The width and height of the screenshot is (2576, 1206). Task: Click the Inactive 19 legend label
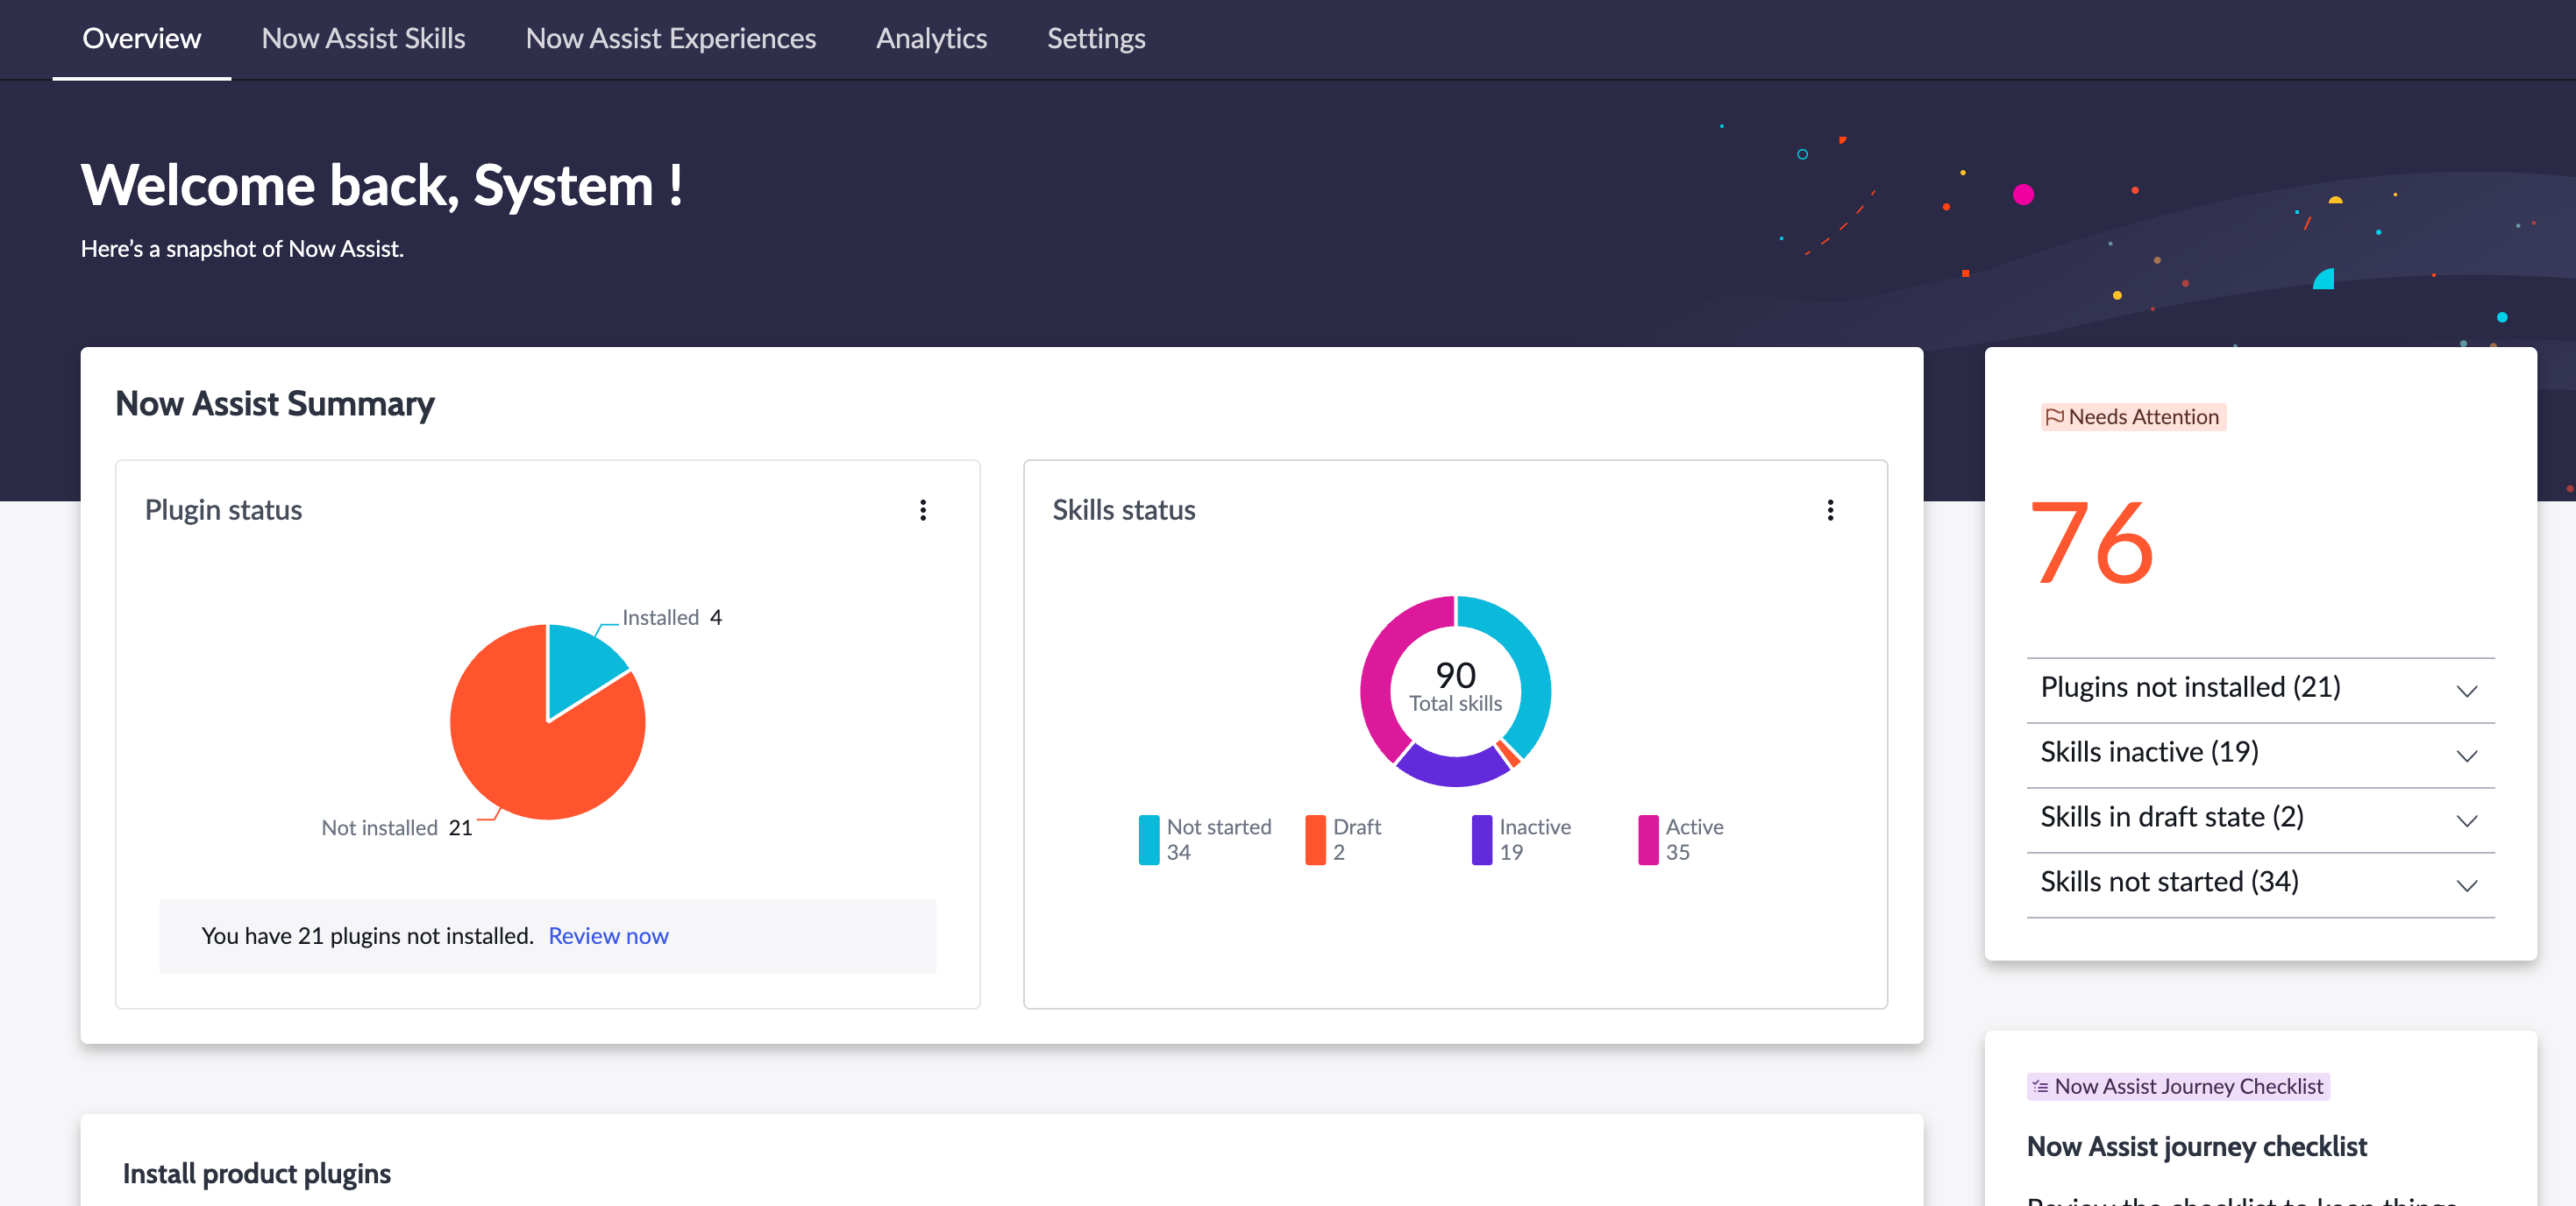[1535, 839]
